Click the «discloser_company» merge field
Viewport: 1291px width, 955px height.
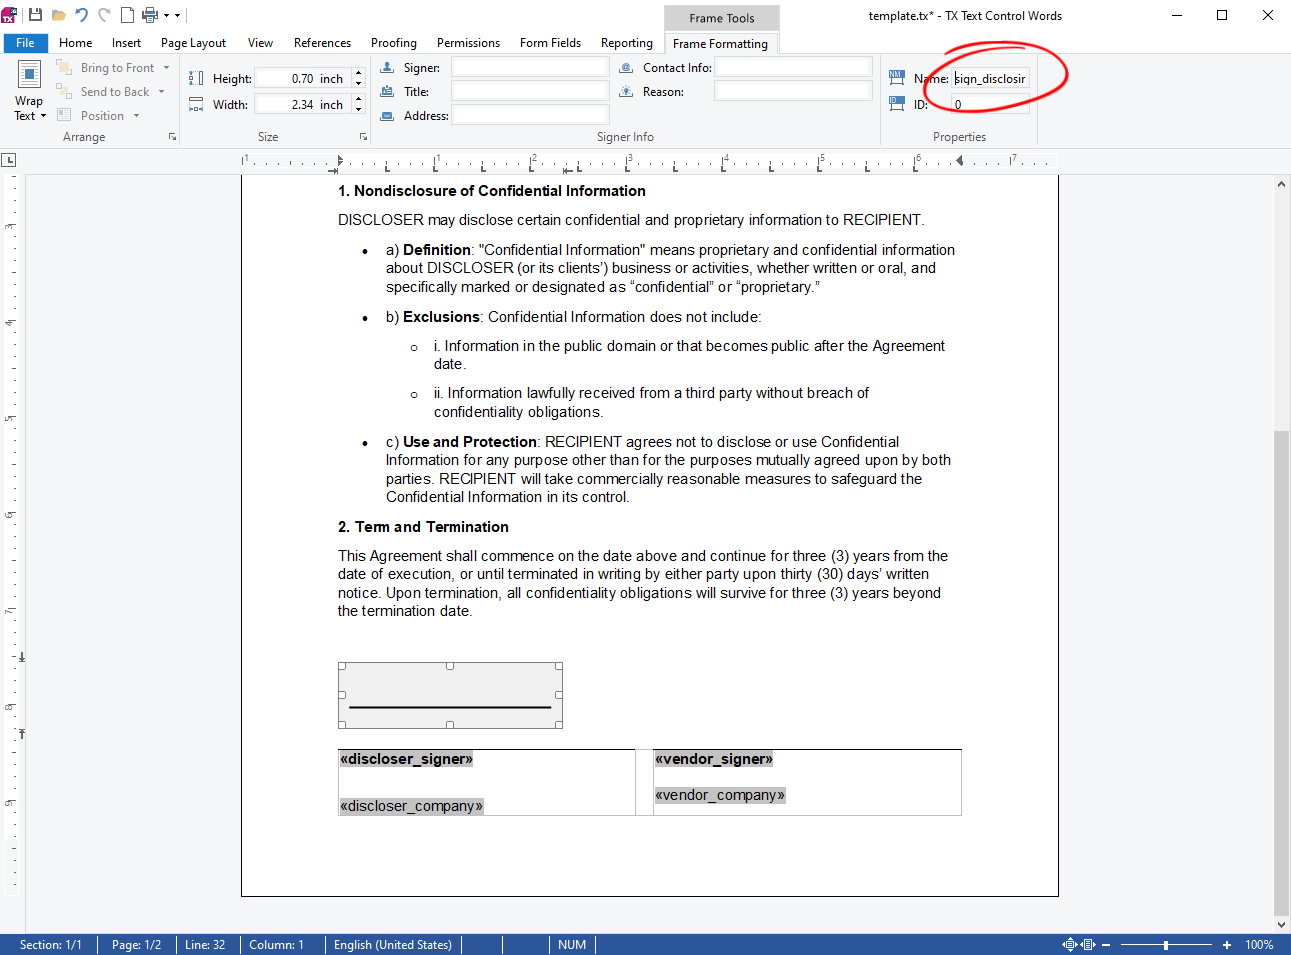411,806
